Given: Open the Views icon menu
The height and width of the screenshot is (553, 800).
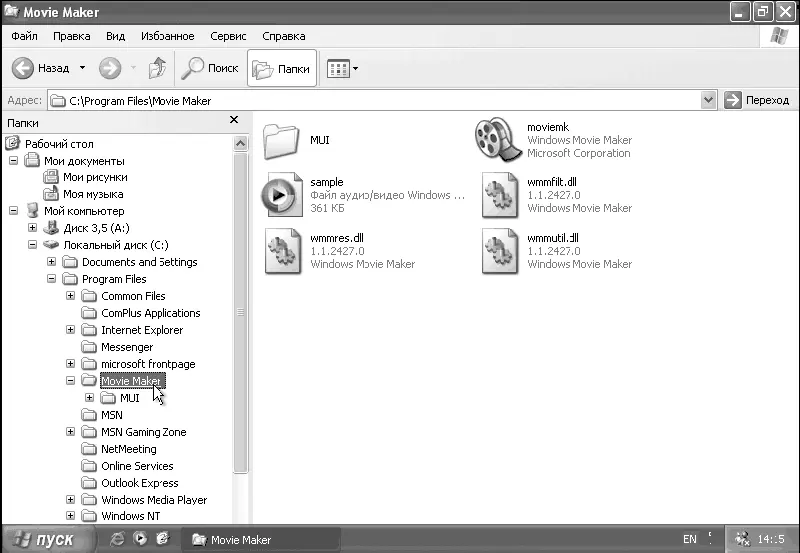Looking at the screenshot, I should (338, 68).
